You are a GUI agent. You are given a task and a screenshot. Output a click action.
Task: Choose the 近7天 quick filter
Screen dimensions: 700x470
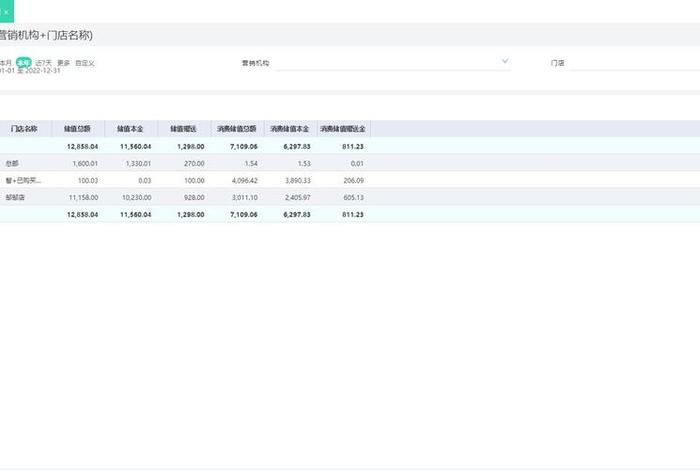click(43, 62)
